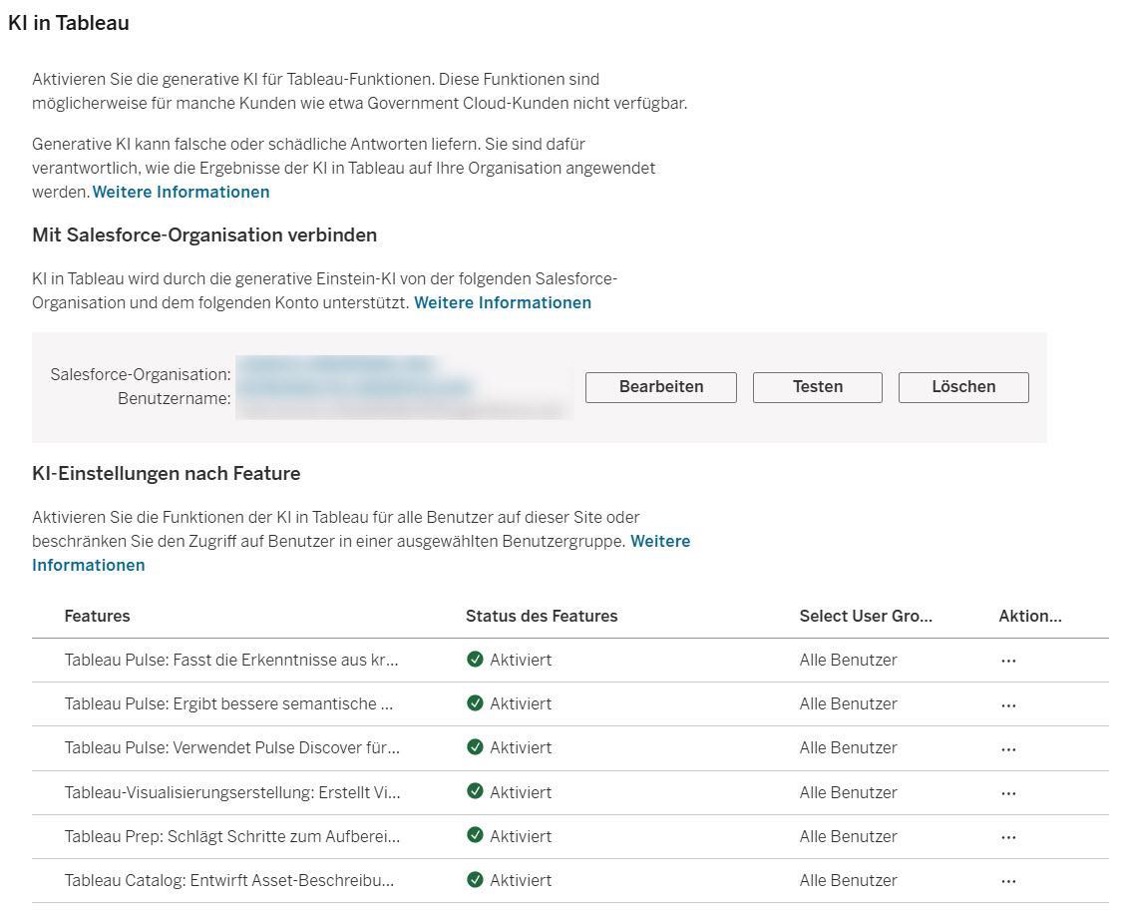Click the Bearbeiten button

click(660, 387)
